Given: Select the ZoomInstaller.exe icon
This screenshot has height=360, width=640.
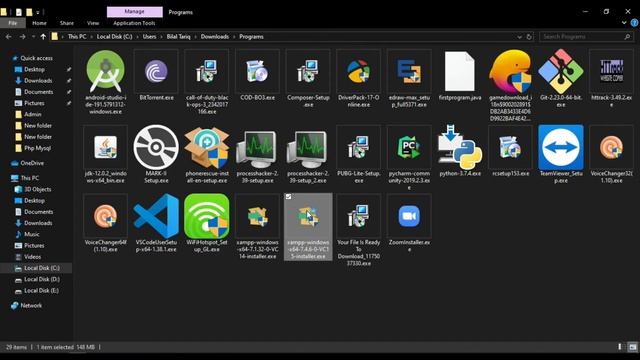Looking at the screenshot, I should (x=409, y=216).
